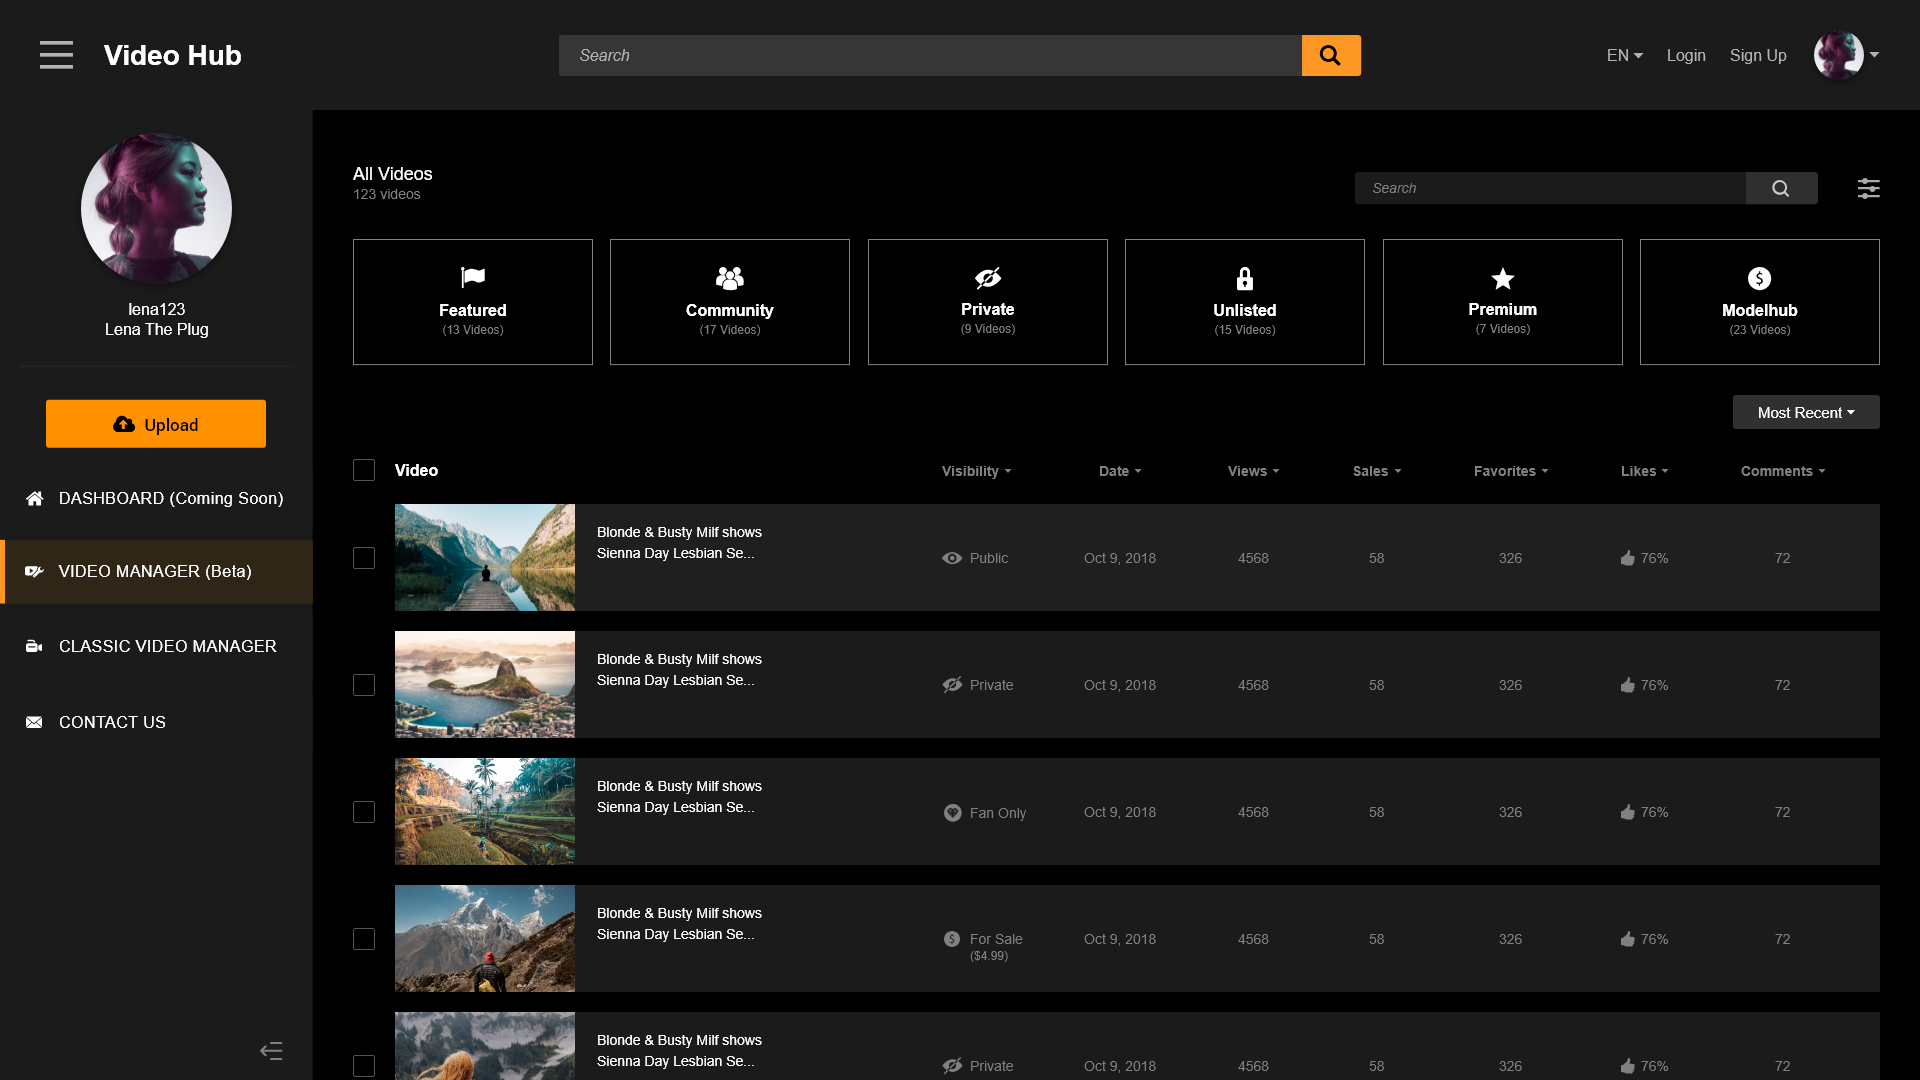
Task: Click the Community people icon
Action: [730, 277]
